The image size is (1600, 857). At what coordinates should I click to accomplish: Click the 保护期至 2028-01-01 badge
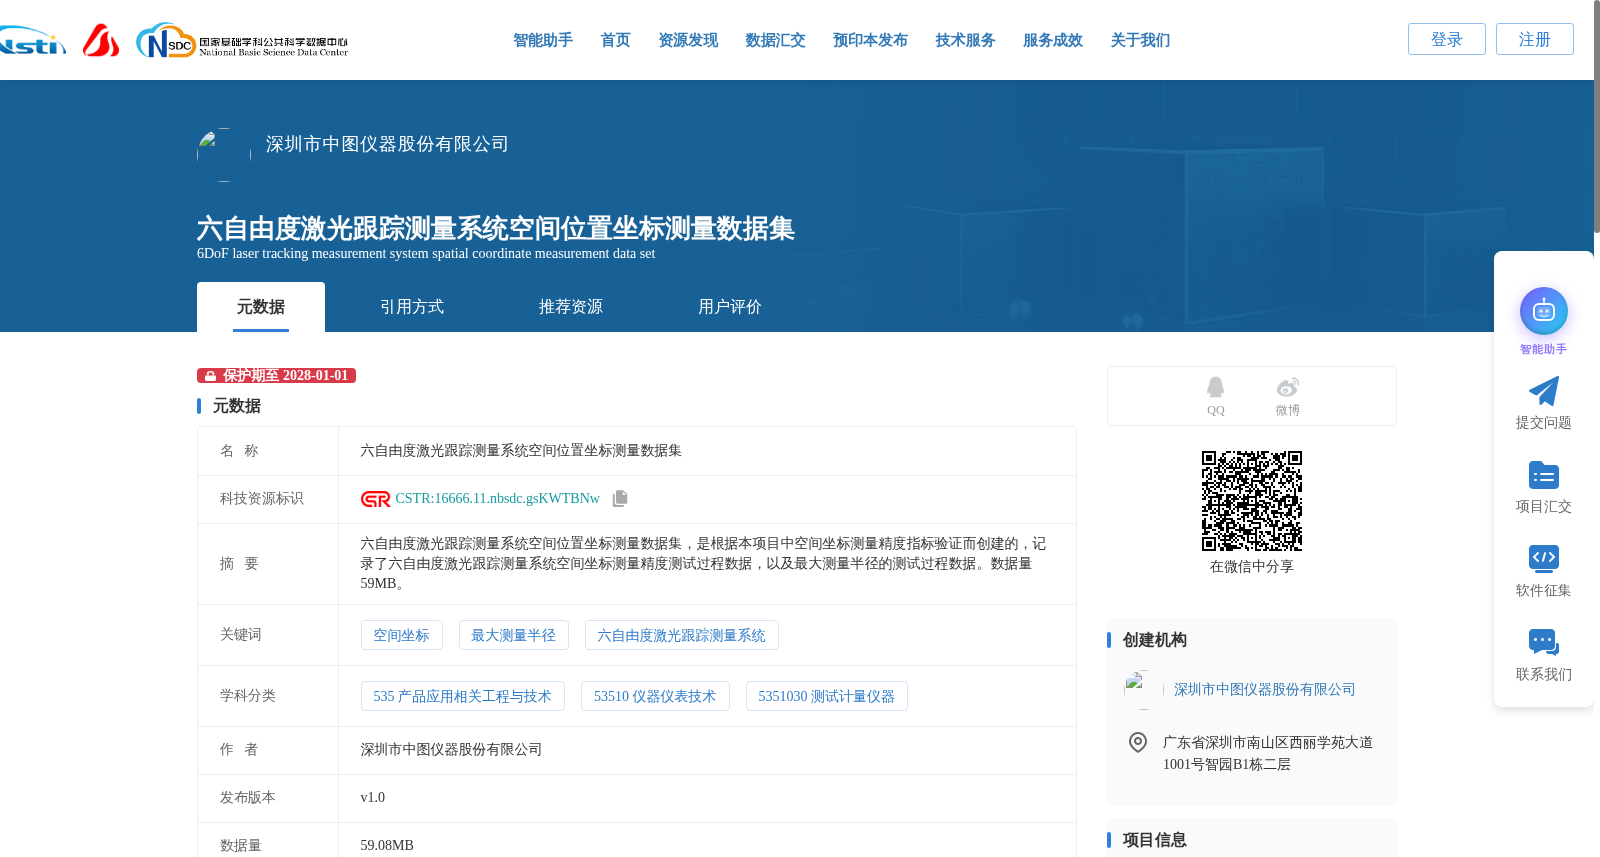pyautogui.click(x=277, y=375)
